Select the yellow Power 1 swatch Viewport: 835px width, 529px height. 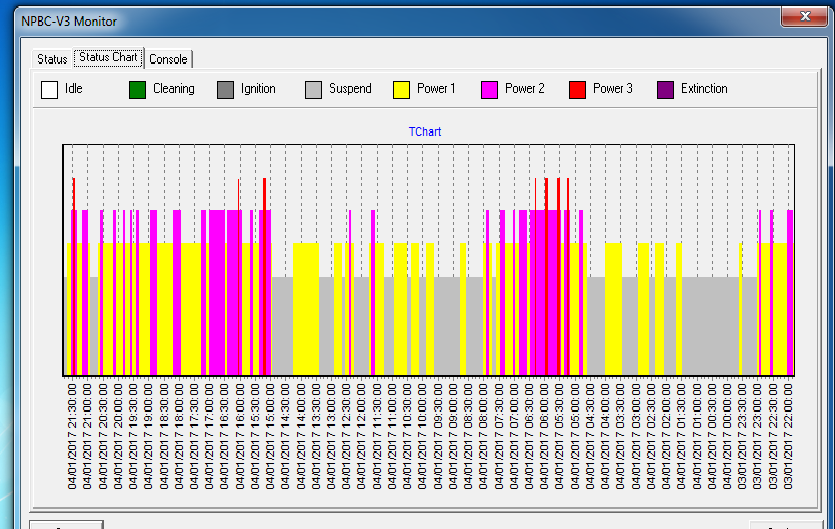[401, 90]
